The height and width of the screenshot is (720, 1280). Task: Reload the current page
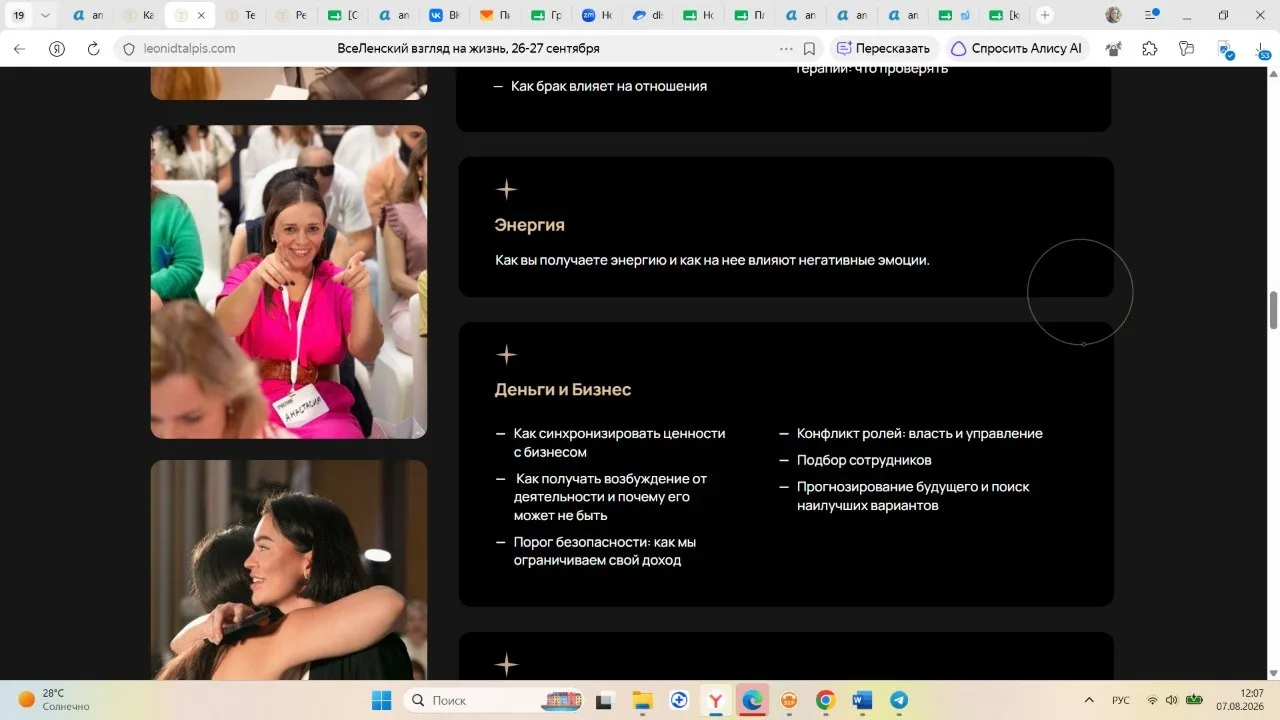(94, 48)
